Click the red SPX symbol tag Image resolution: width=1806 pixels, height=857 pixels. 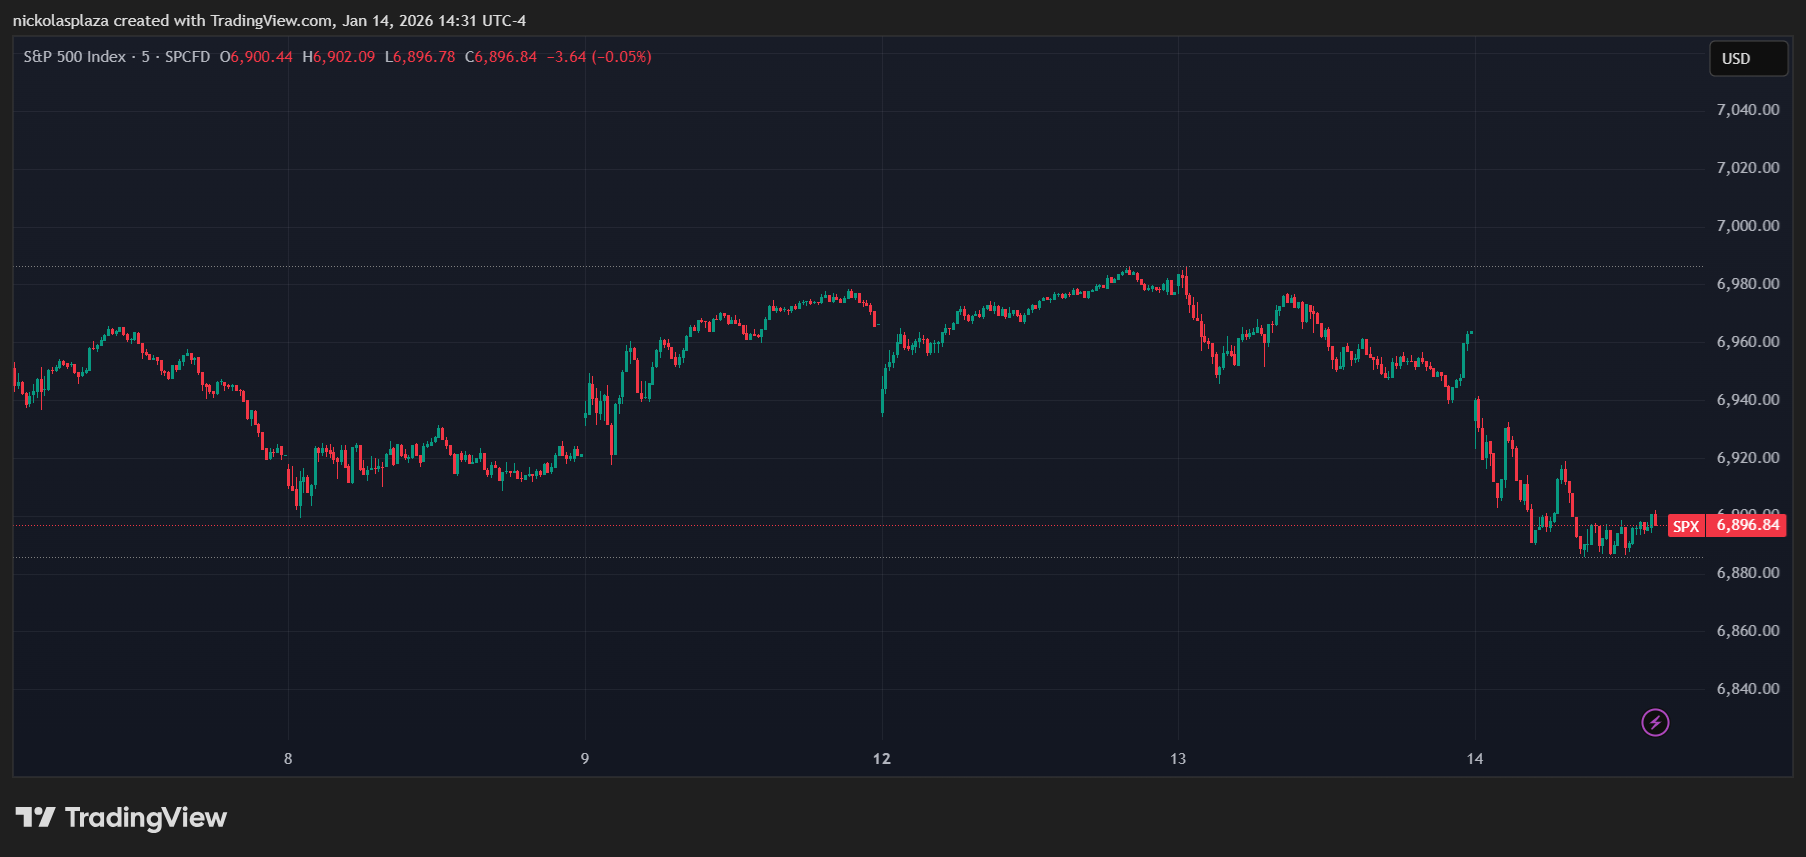(1685, 526)
